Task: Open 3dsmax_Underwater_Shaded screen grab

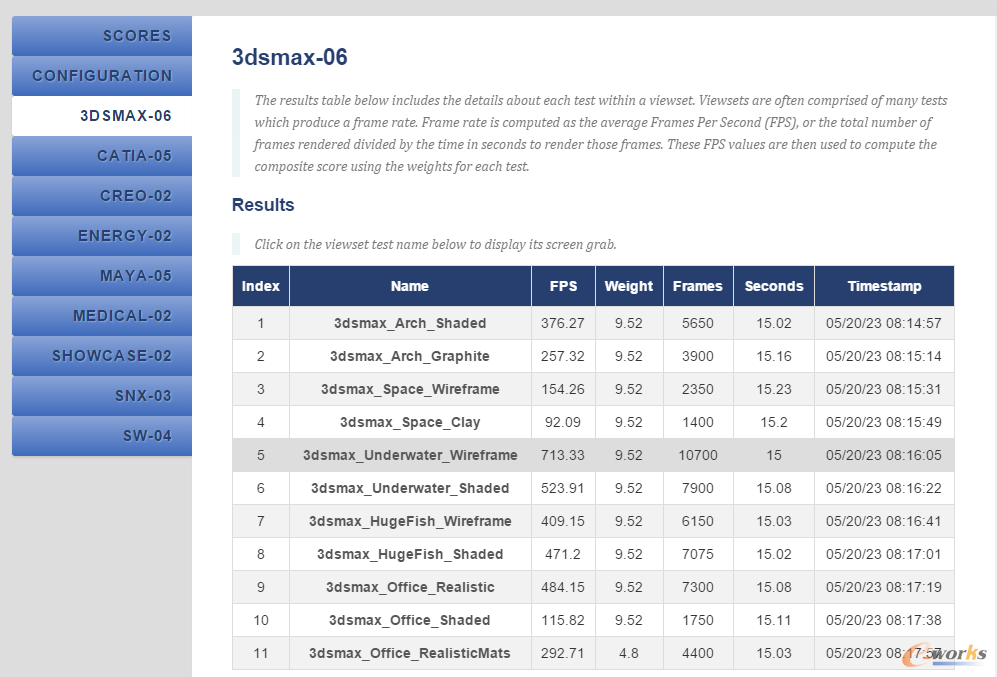Action: pyautogui.click(x=410, y=488)
